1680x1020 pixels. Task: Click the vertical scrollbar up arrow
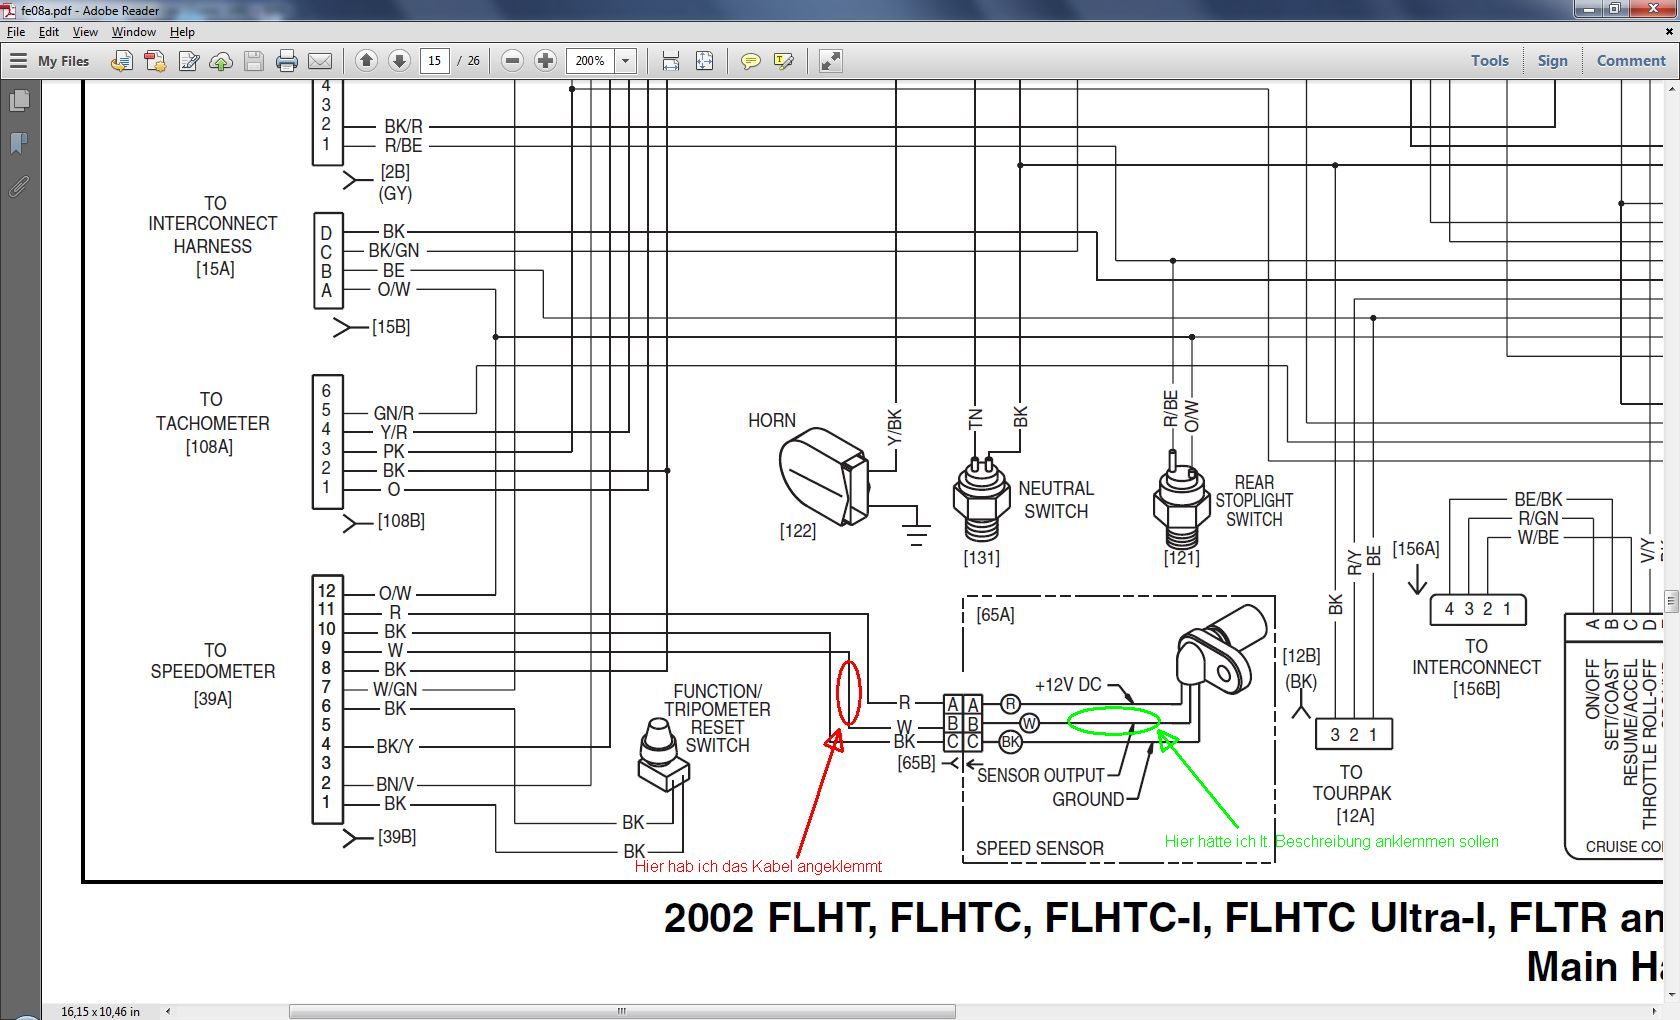point(1671,88)
